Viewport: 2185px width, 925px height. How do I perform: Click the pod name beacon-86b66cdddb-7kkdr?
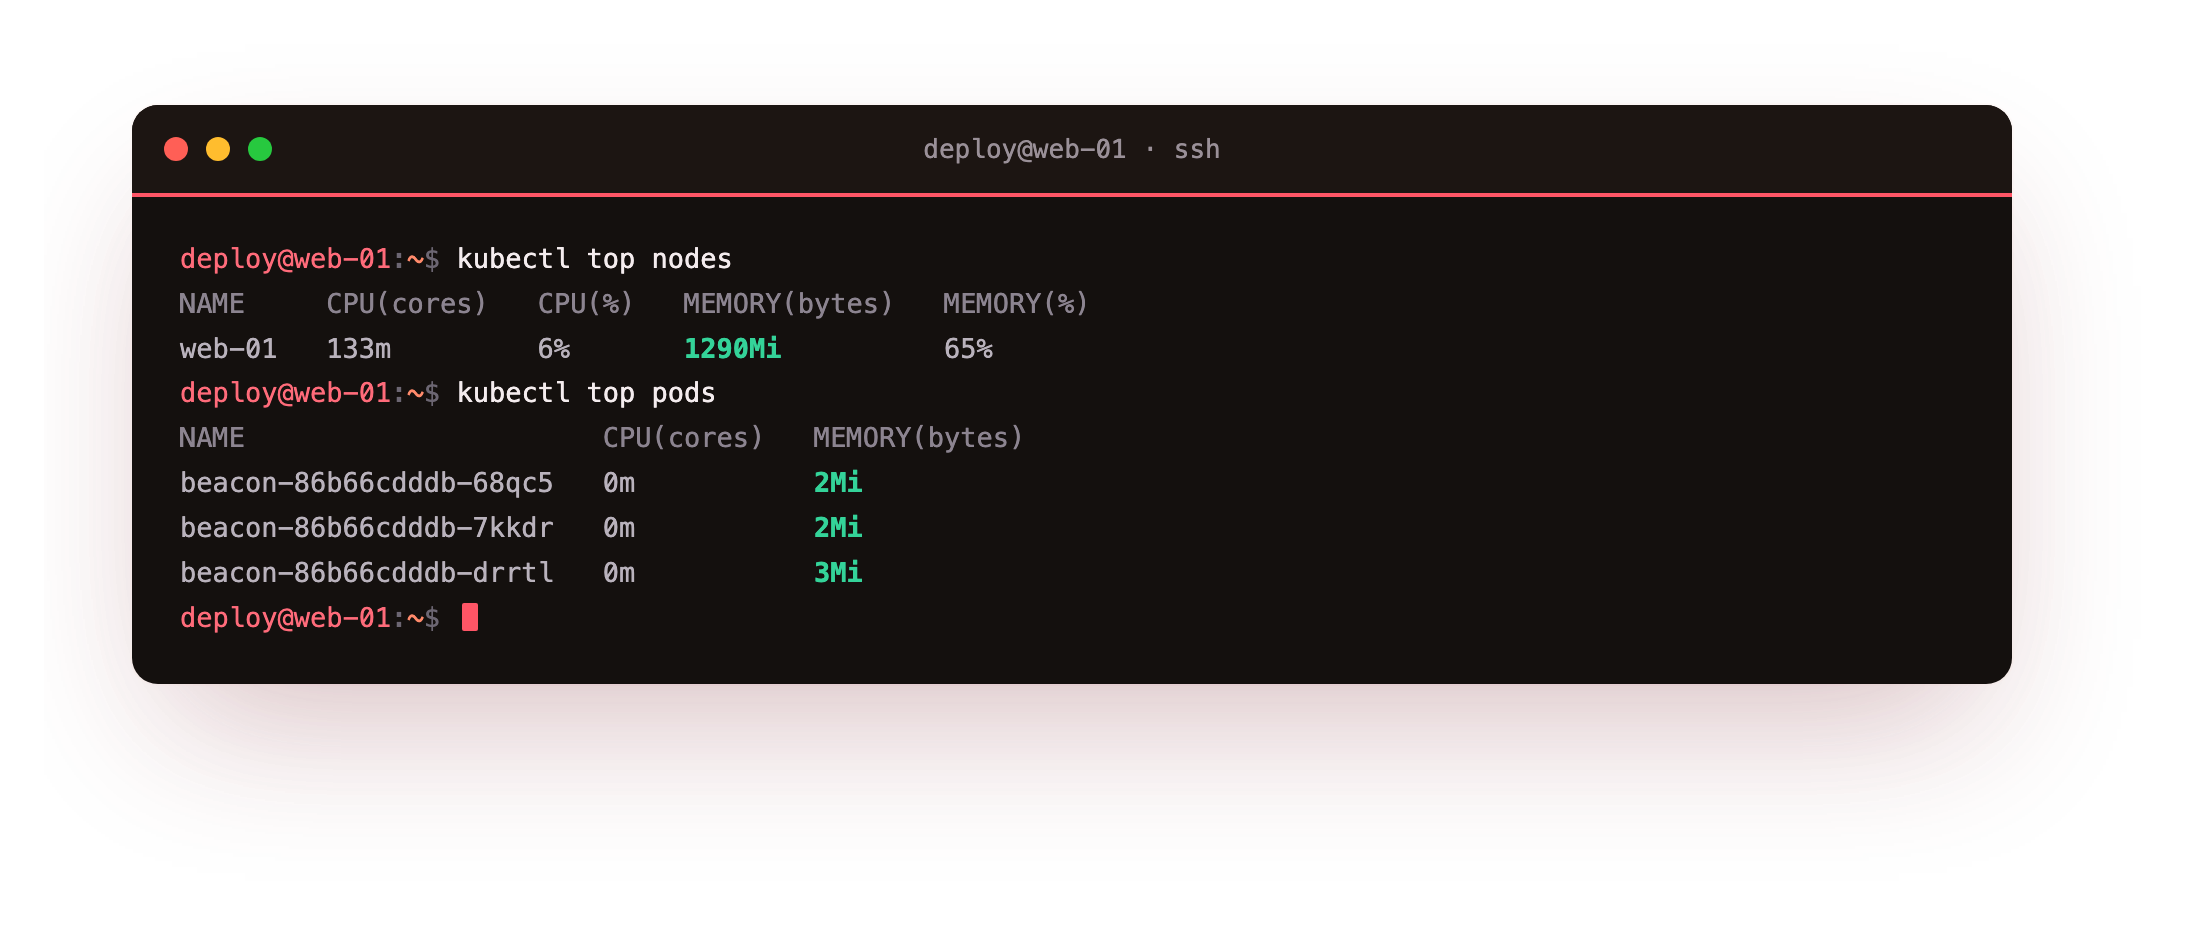click(366, 528)
